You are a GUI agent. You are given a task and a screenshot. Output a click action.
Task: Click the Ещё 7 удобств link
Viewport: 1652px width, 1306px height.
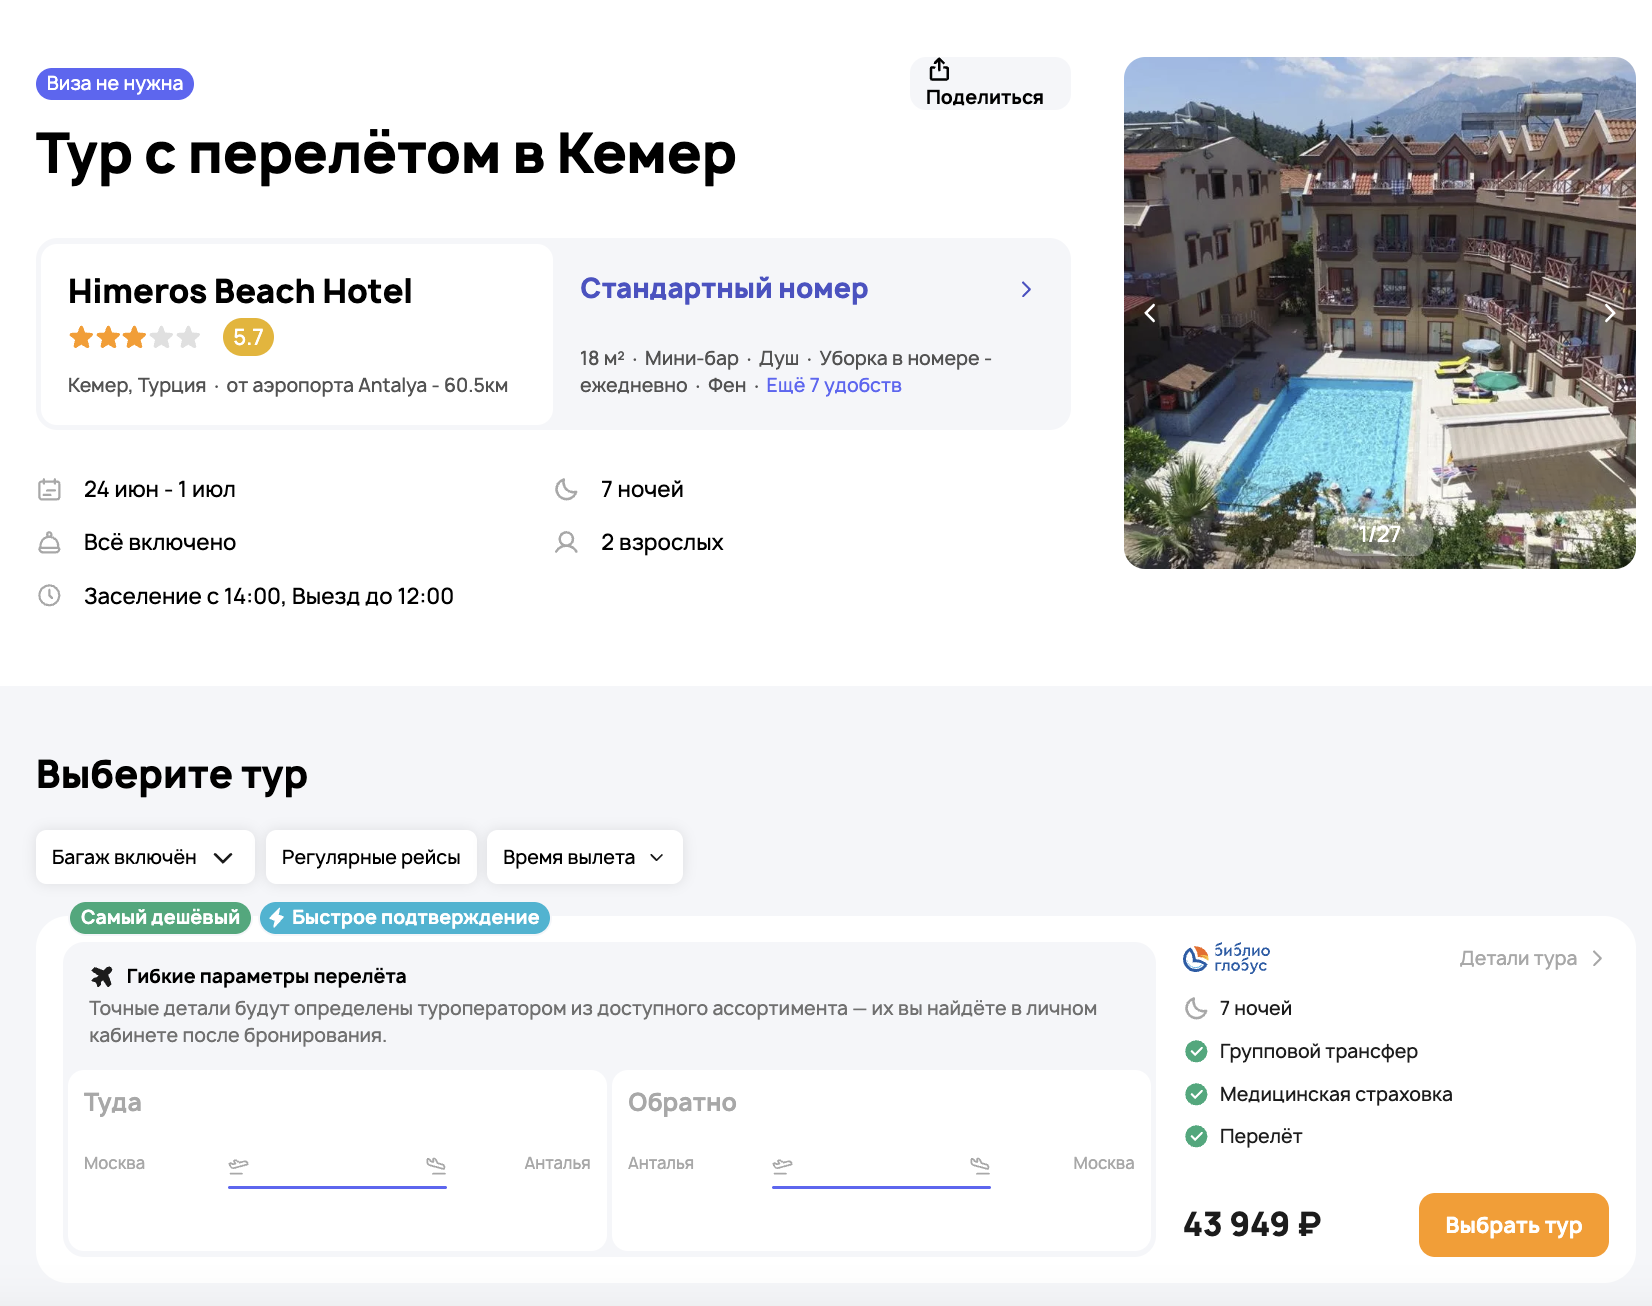point(834,385)
